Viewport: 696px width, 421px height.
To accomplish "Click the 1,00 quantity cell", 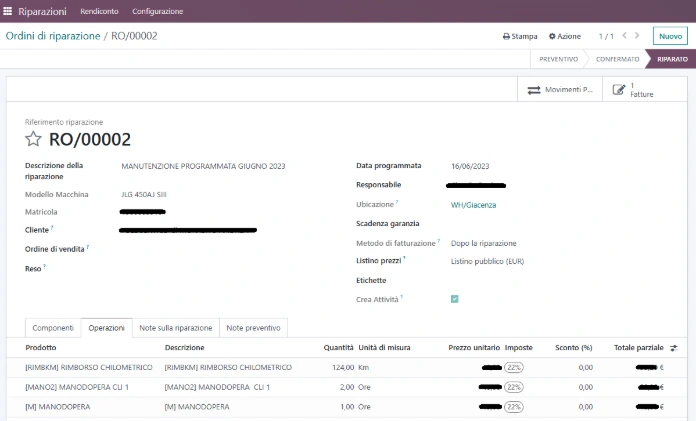I will pyautogui.click(x=347, y=407).
